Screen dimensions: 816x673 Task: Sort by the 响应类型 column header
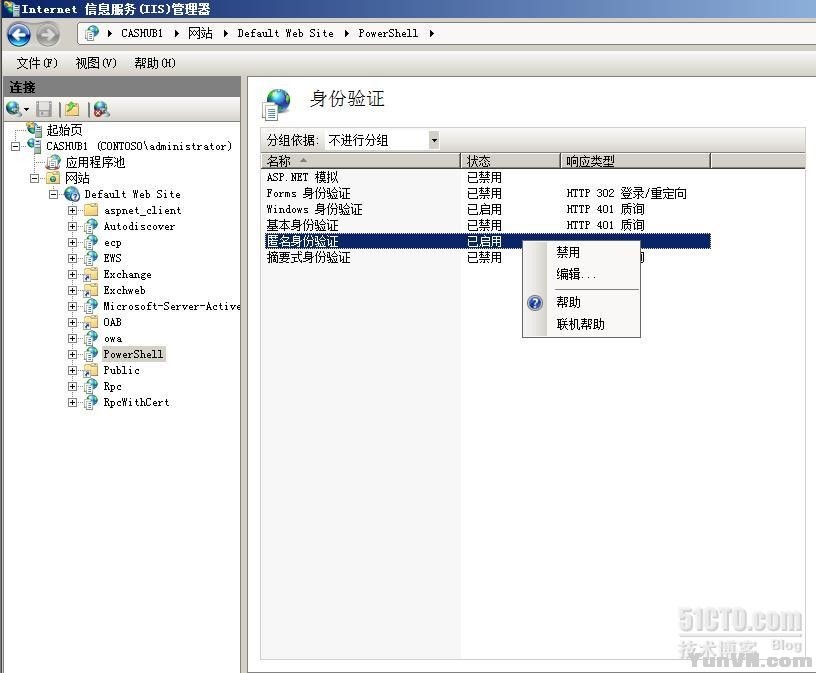tap(635, 161)
